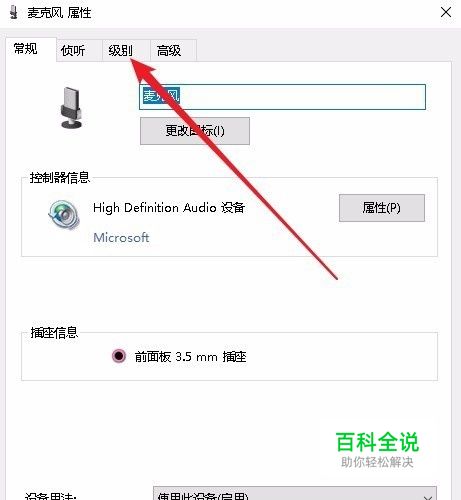Click the 百科全说 green watermark logo
This screenshot has height=500, width=461.
(377, 442)
